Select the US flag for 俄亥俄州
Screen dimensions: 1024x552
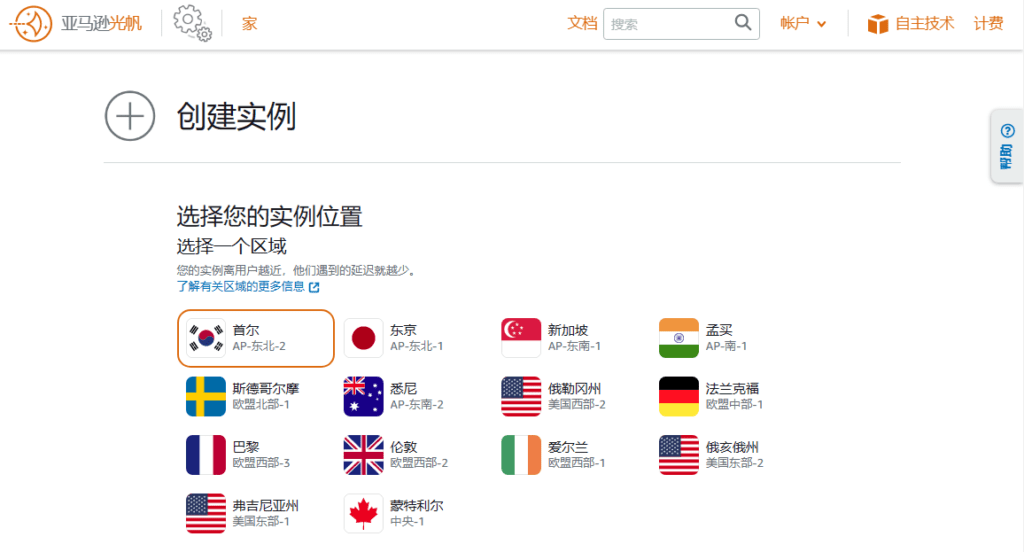(x=679, y=455)
